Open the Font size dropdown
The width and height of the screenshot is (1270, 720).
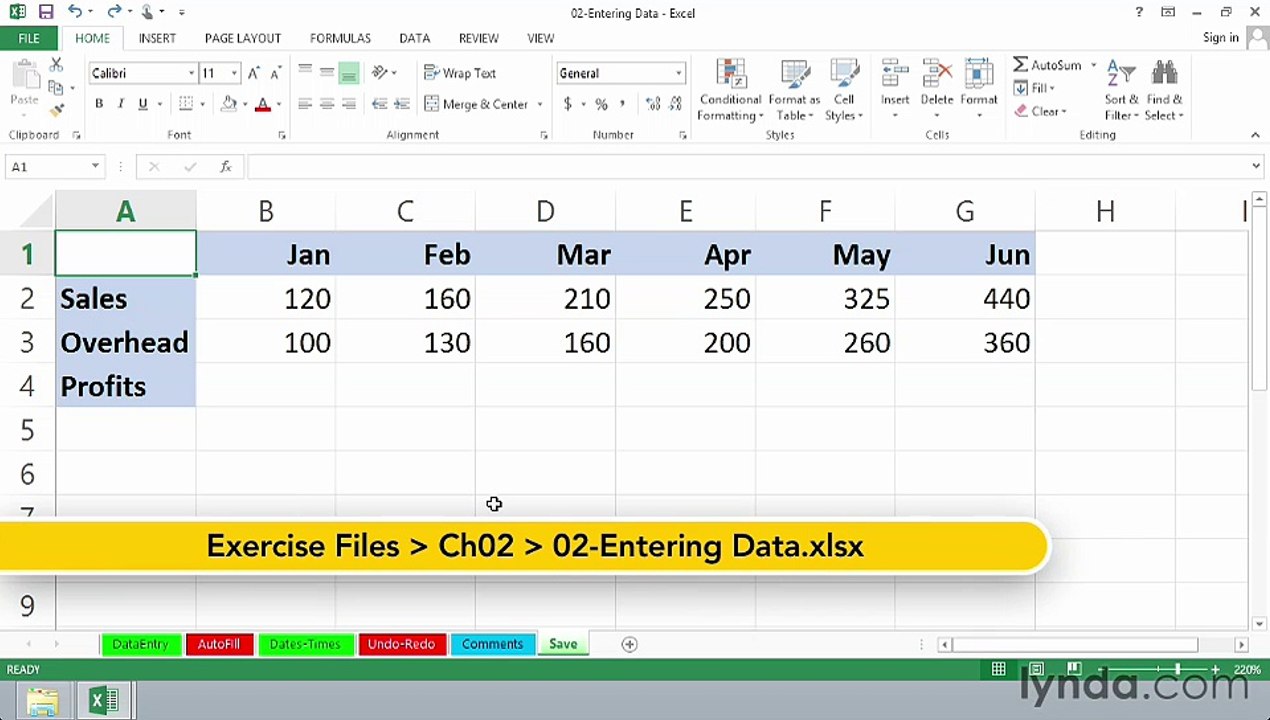point(234,73)
